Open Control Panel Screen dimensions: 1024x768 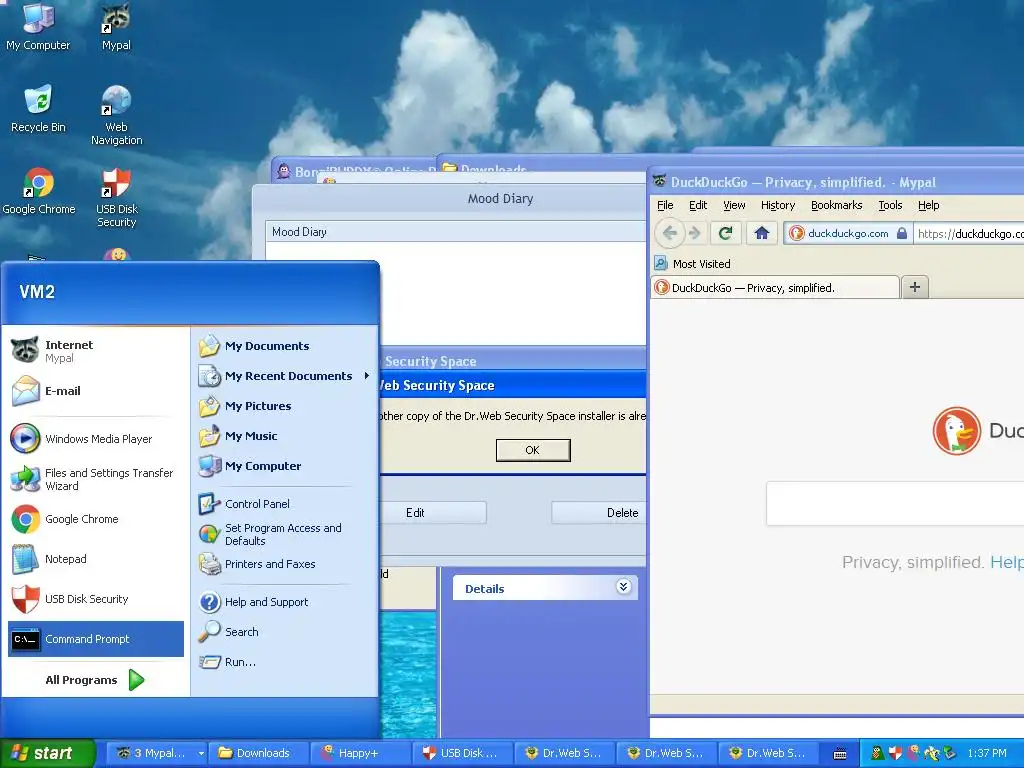pos(285,504)
